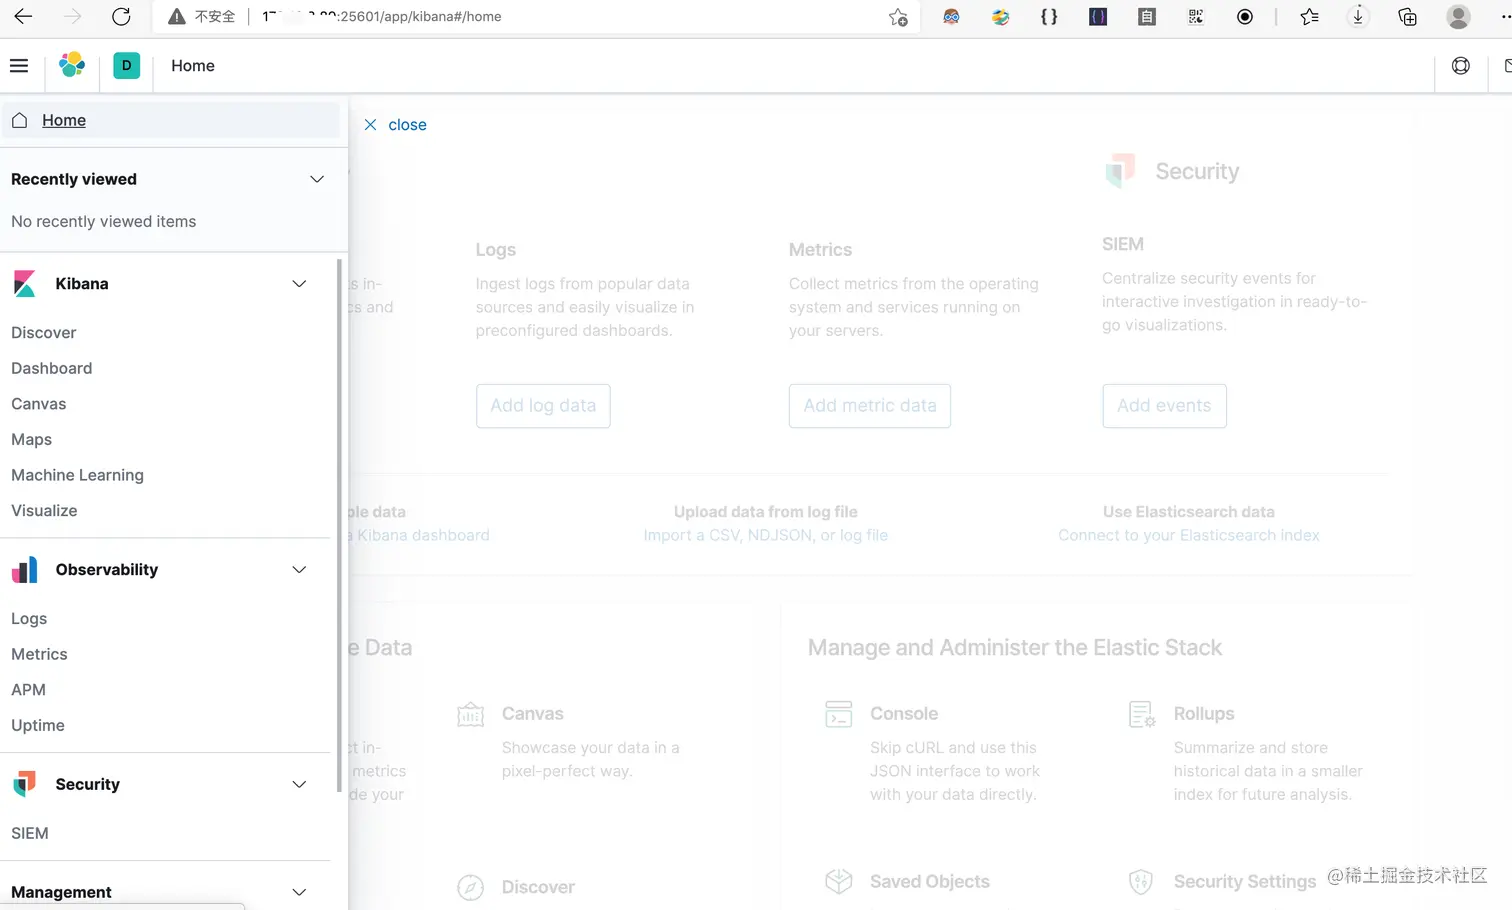The width and height of the screenshot is (1512, 910).
Task: Open the Elastic logo home link
Action: coord(72,66)
